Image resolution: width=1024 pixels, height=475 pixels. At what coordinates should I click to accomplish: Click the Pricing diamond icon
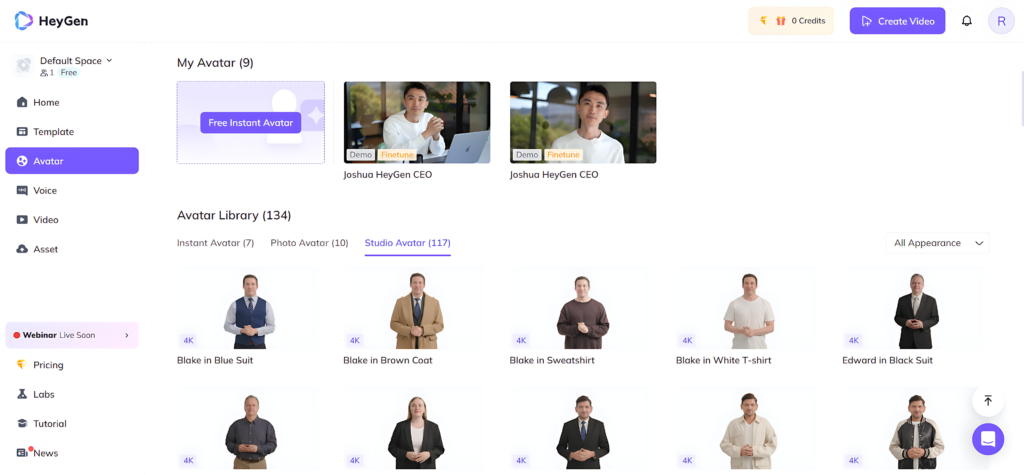click(22, 365)
